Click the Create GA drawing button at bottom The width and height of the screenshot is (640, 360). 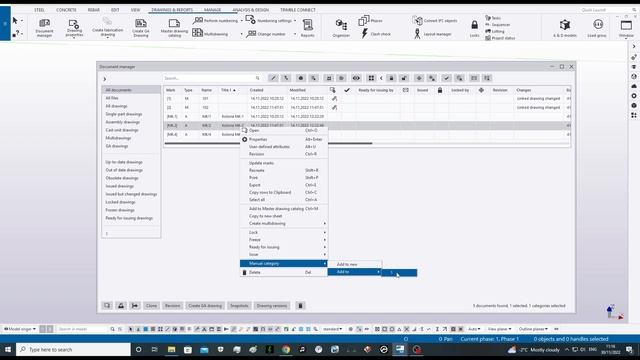click(205, 305)
